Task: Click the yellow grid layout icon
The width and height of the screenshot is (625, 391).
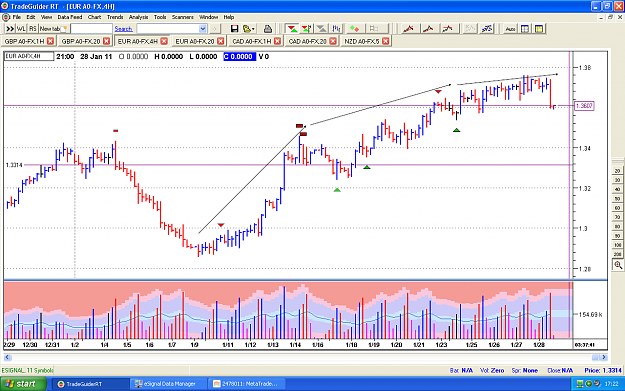Action: pyautogui.click(x=539, y=29)
